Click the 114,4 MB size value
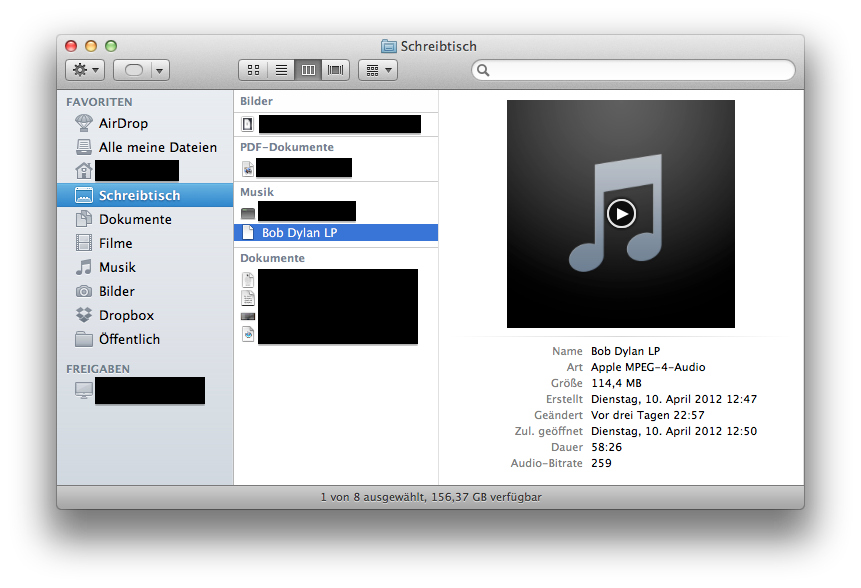Viewport: 861px width, 588px height. (616, 383)
